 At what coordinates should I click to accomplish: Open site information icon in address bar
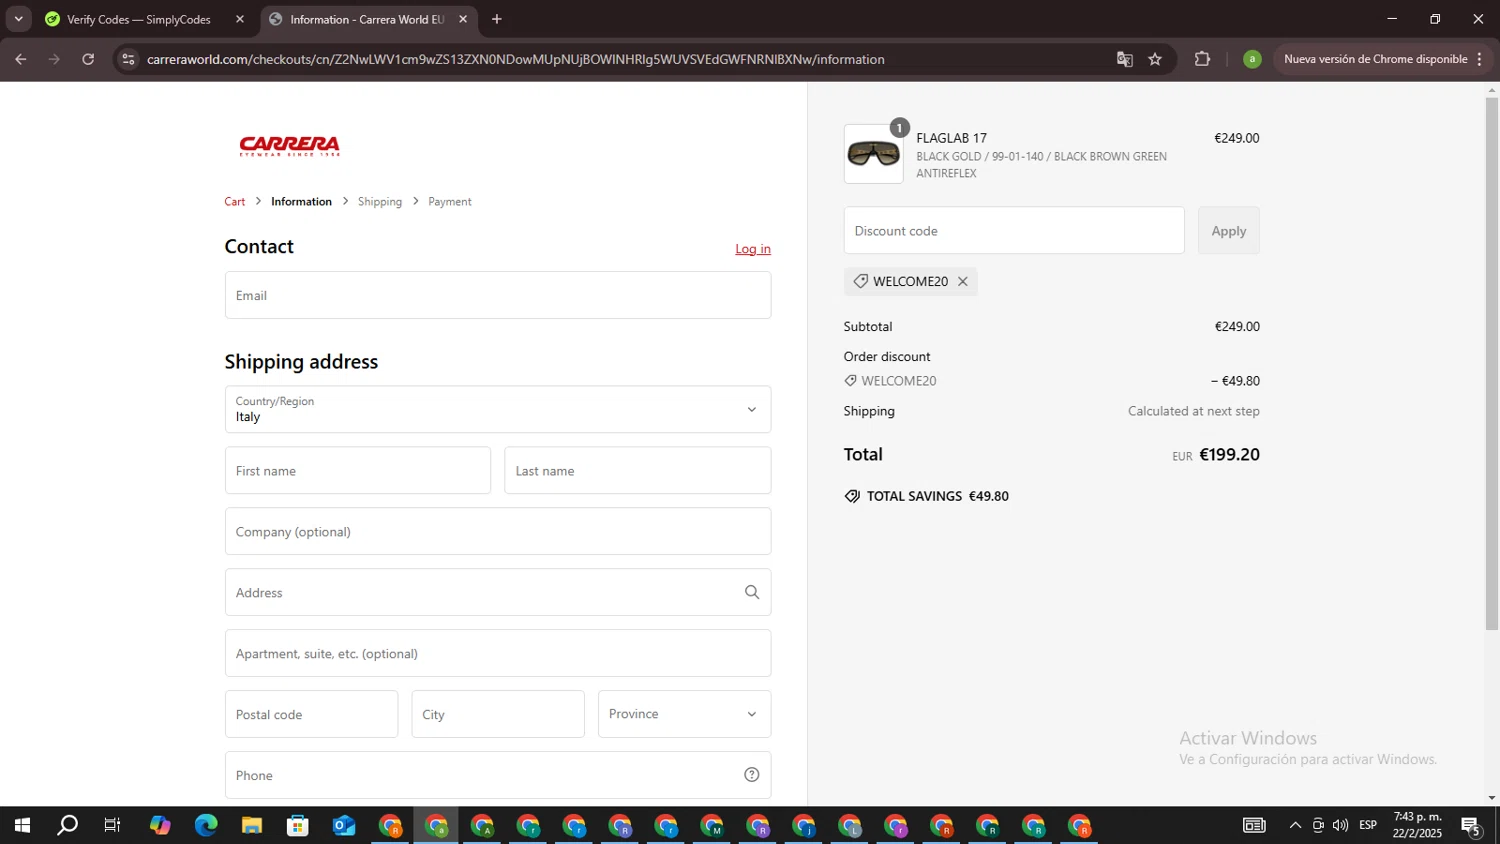coord(128,59)
